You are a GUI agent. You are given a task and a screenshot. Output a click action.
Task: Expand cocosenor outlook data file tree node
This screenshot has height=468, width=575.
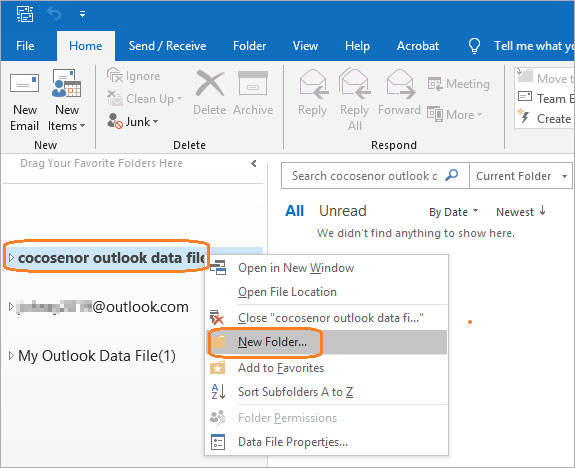pos(11,258)
